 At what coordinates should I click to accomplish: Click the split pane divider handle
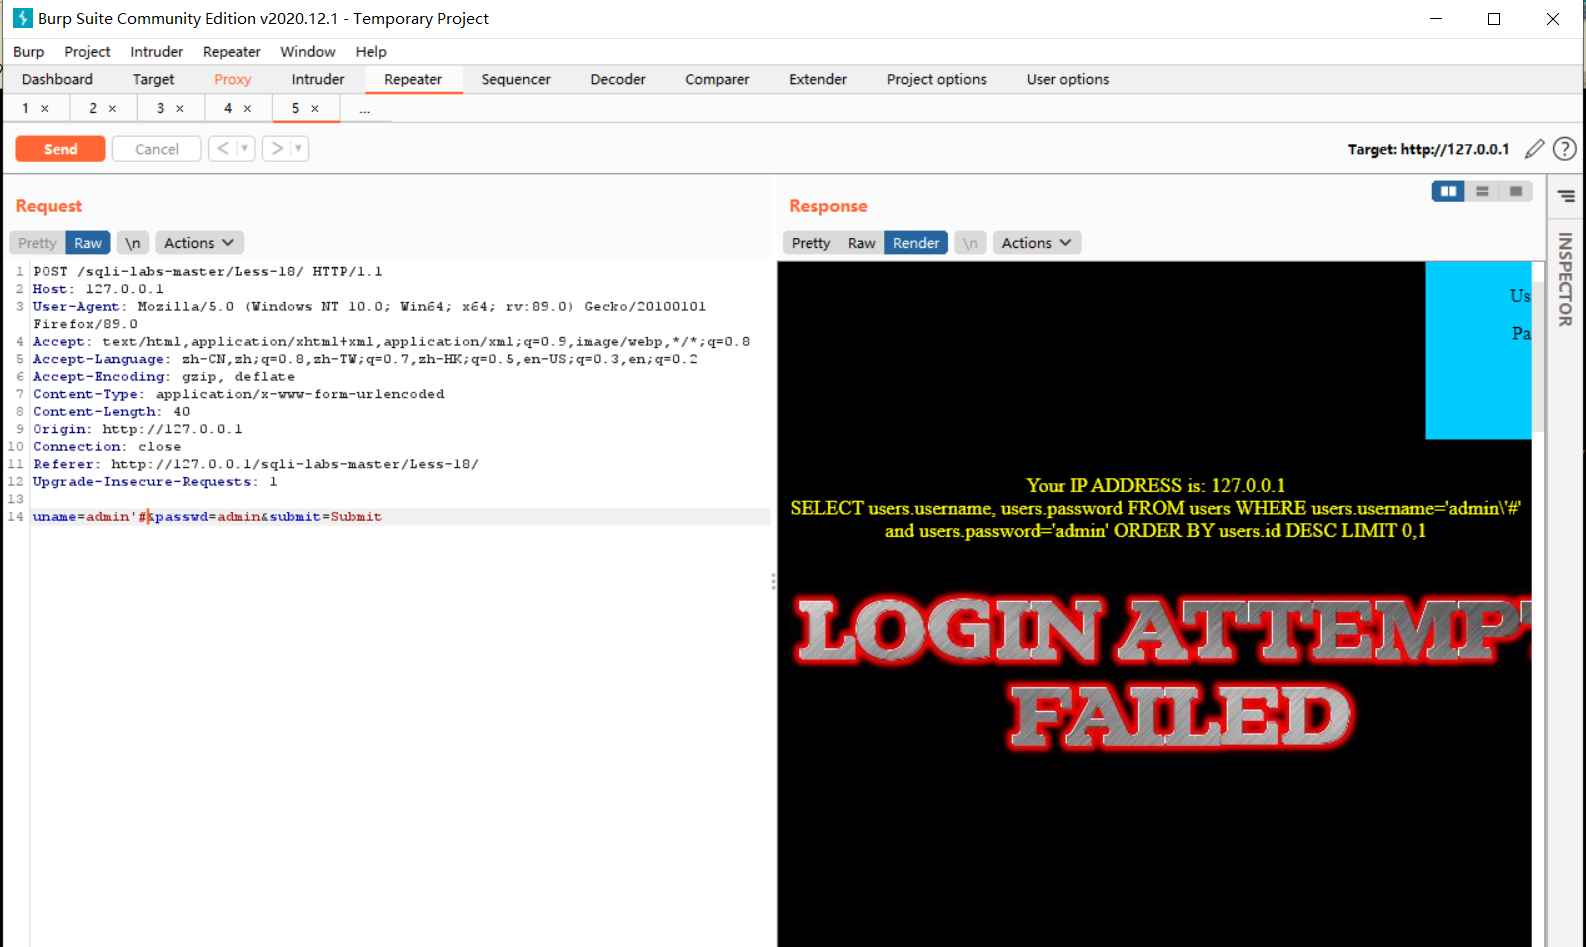(773, 581)
